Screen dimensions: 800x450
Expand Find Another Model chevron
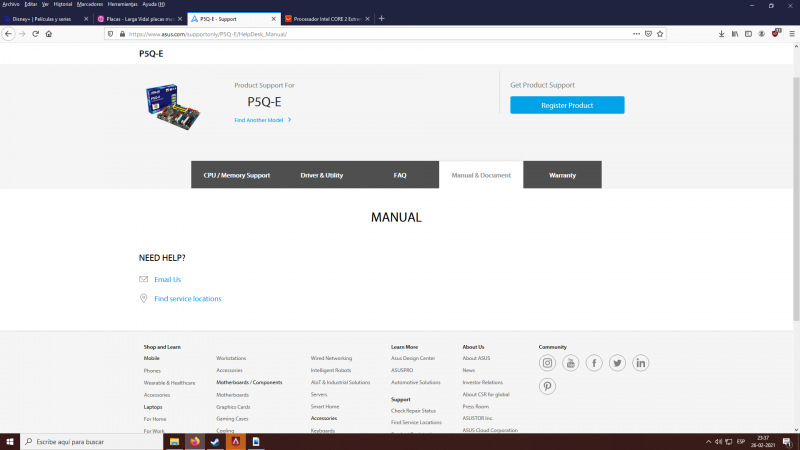289,120
